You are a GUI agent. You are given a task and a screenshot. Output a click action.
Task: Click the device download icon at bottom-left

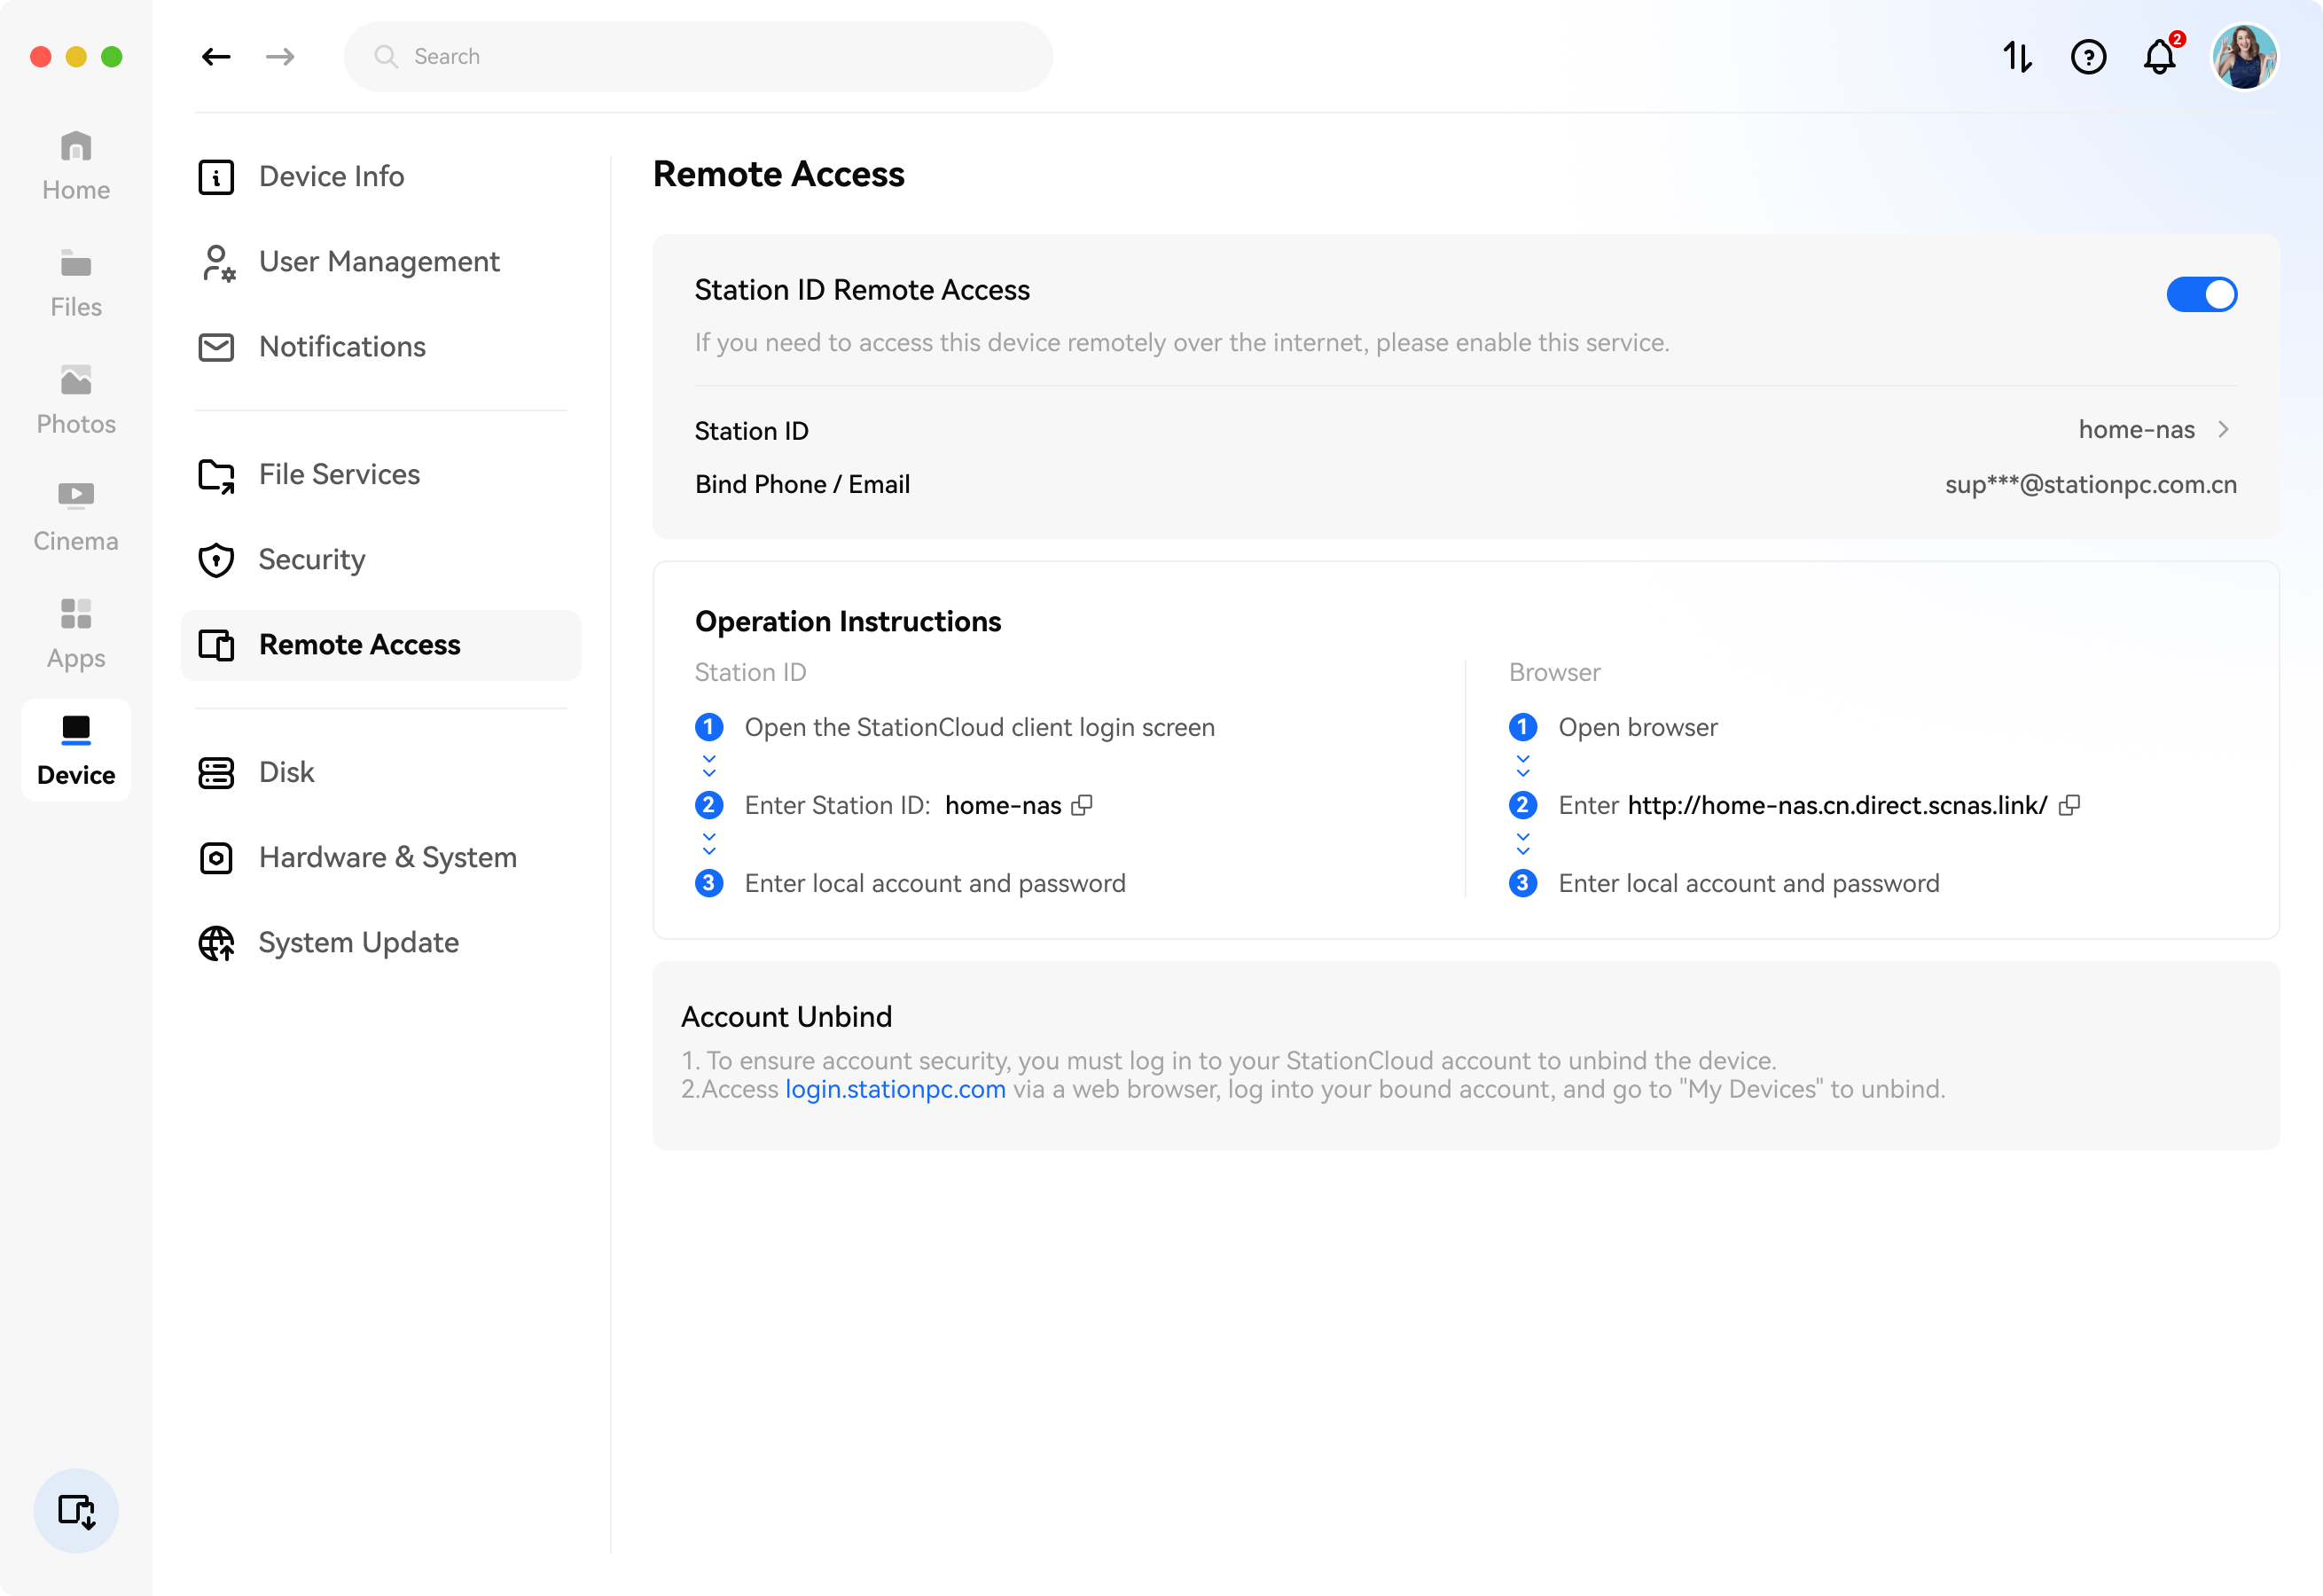pos(76,1510)
